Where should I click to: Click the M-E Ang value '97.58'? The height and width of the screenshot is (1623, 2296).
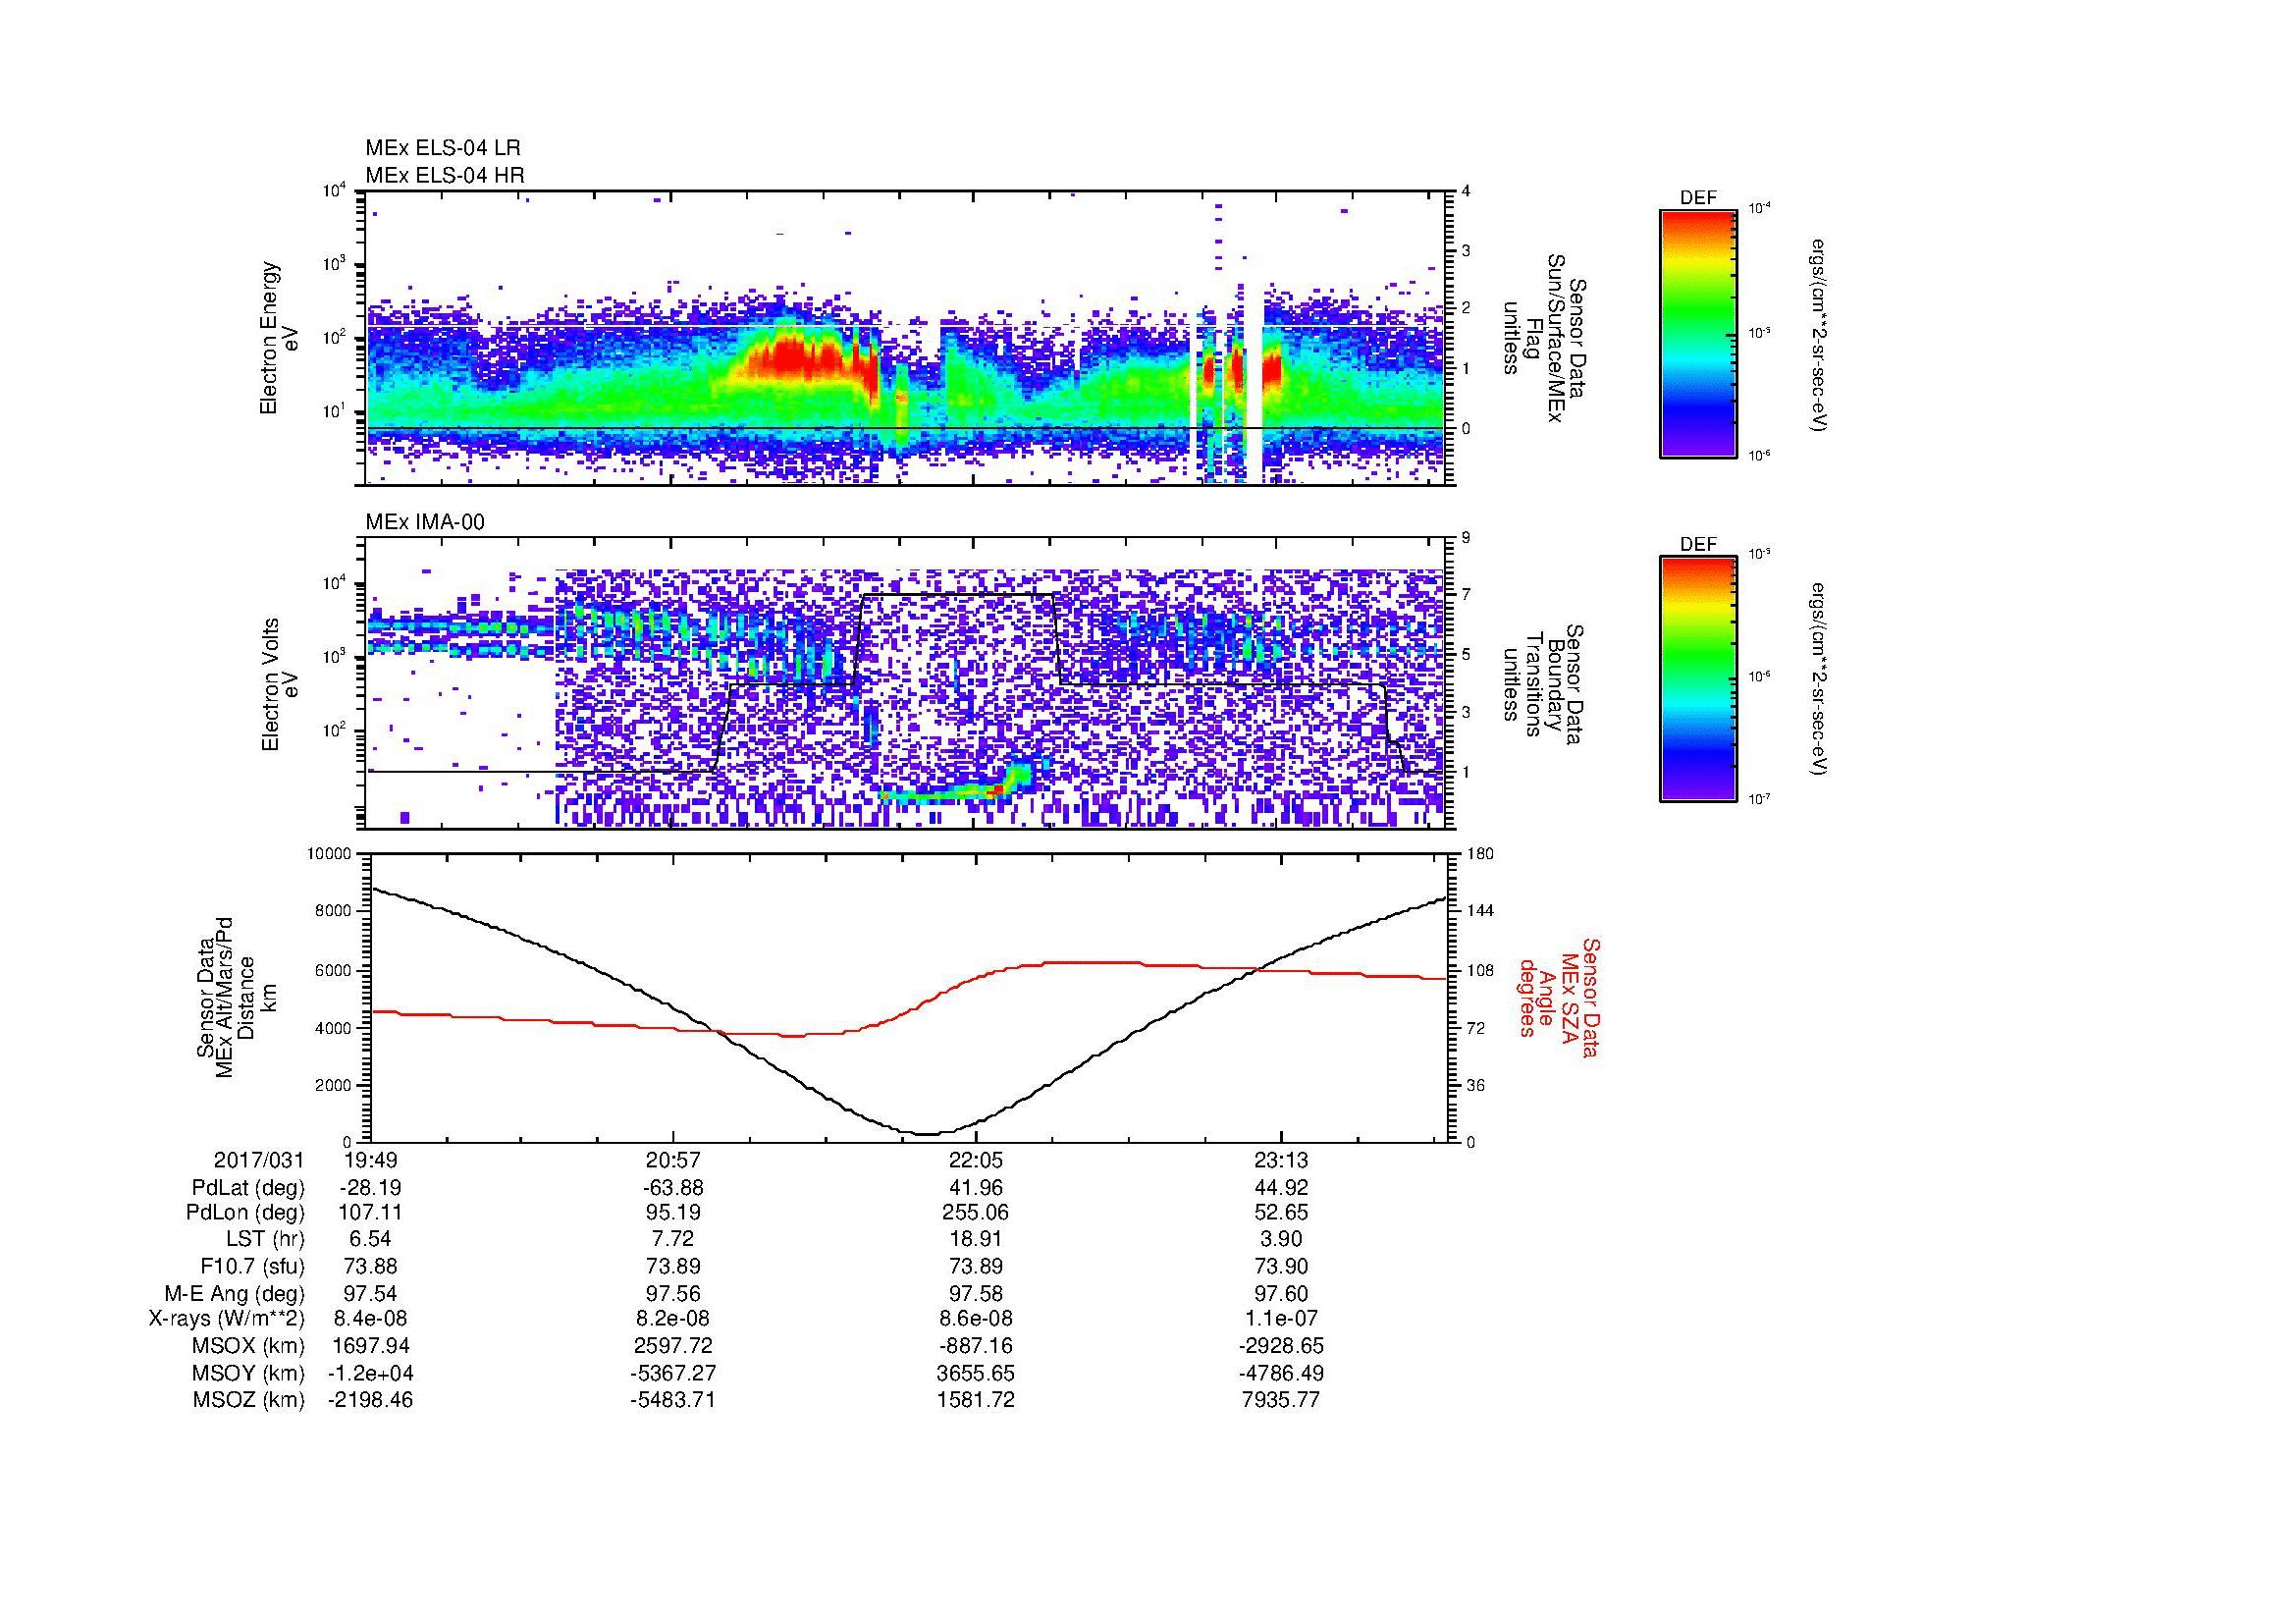click(x=976, y=1293)
